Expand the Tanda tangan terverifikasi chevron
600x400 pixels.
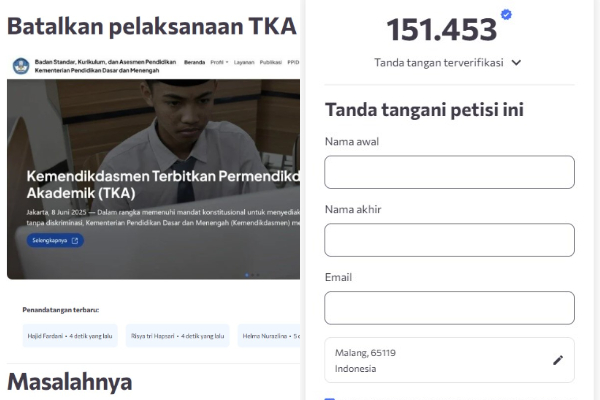click(x=516, y=62)
